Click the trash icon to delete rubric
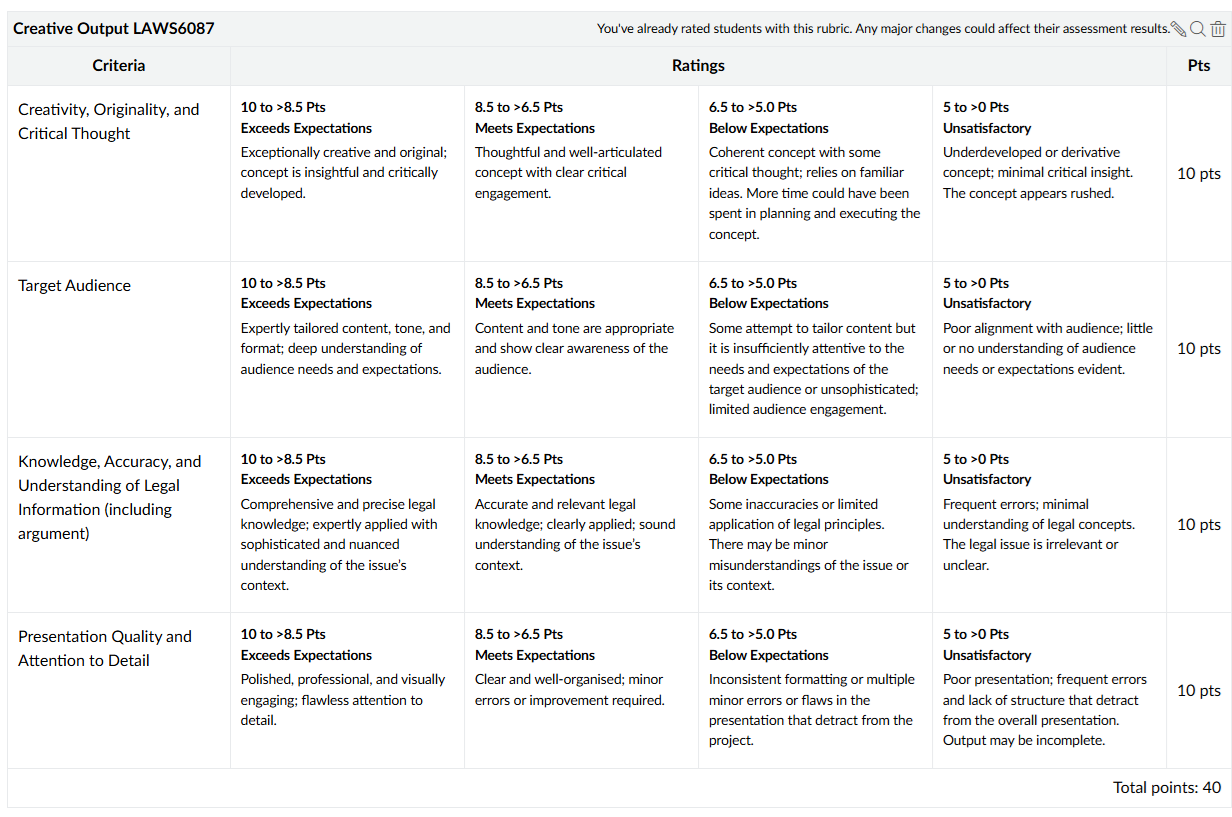The width and height of the screenshot is (1232, 817). (x=1217, y=29)
